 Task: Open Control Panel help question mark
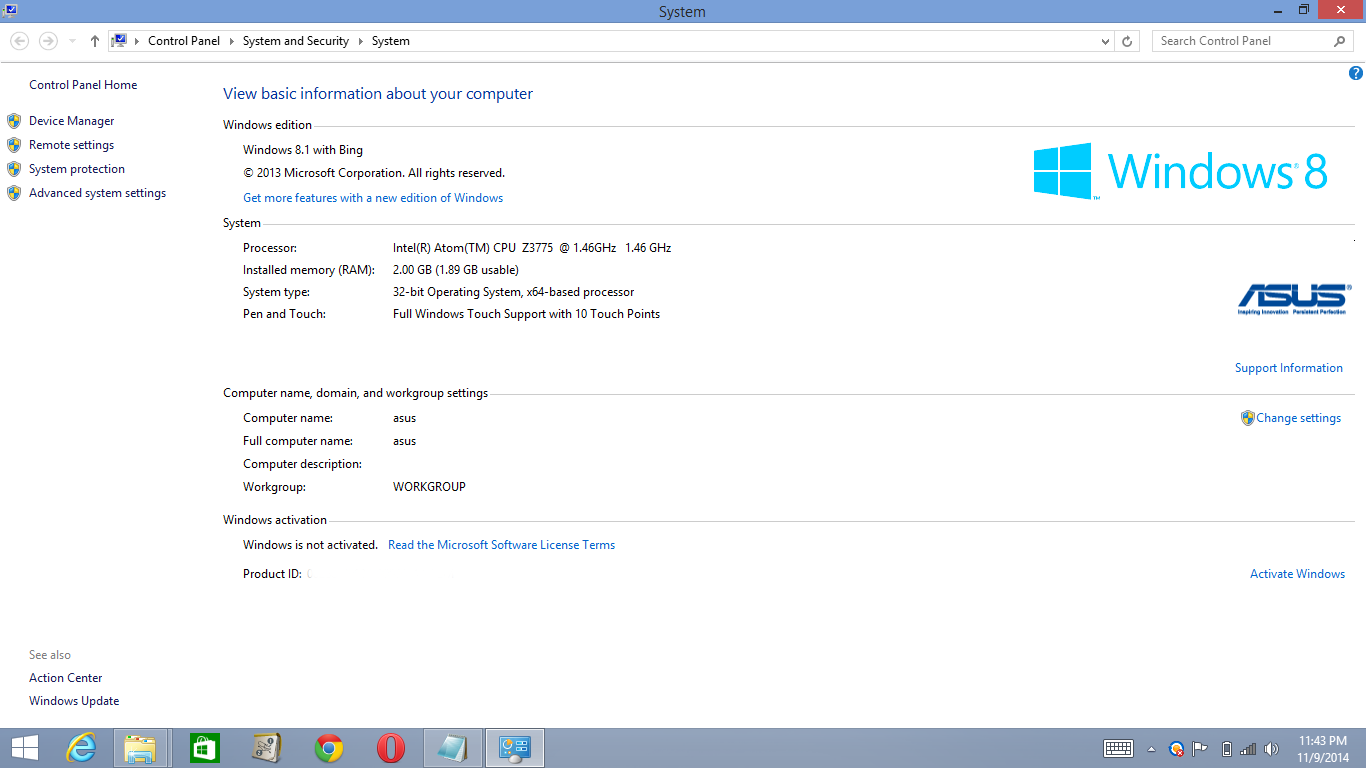coord(1356,73)
